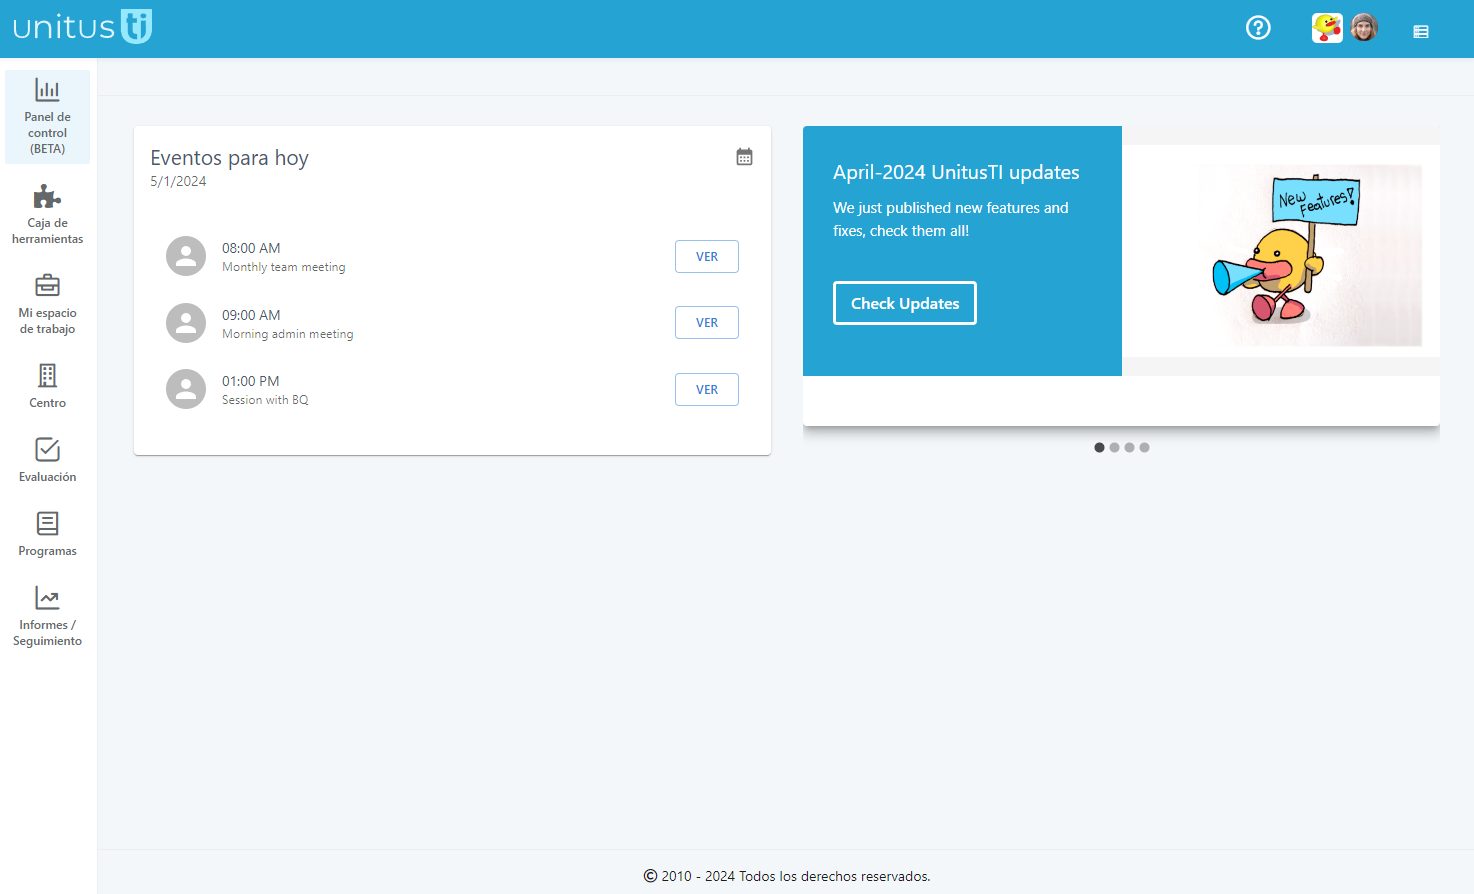Open the profile avatar picture

coord(1364,27)
